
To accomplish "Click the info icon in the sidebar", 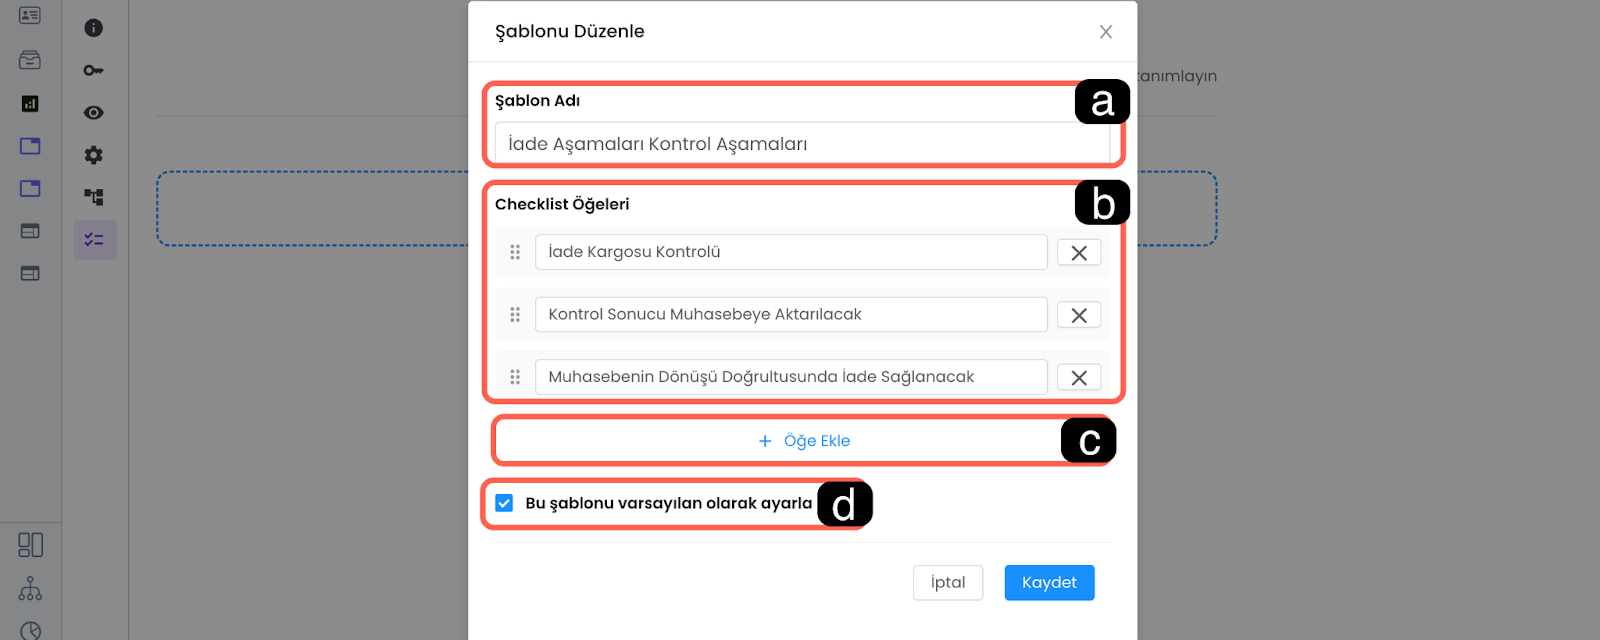I will tap(94, 28).
